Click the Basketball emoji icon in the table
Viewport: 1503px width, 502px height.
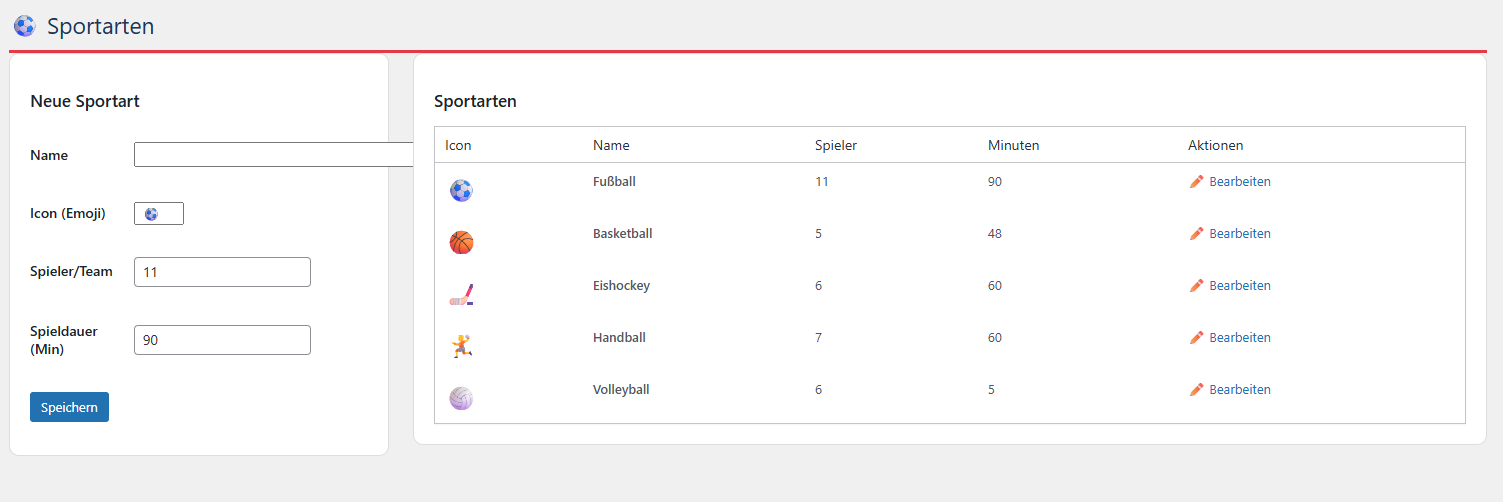point(461,242)
